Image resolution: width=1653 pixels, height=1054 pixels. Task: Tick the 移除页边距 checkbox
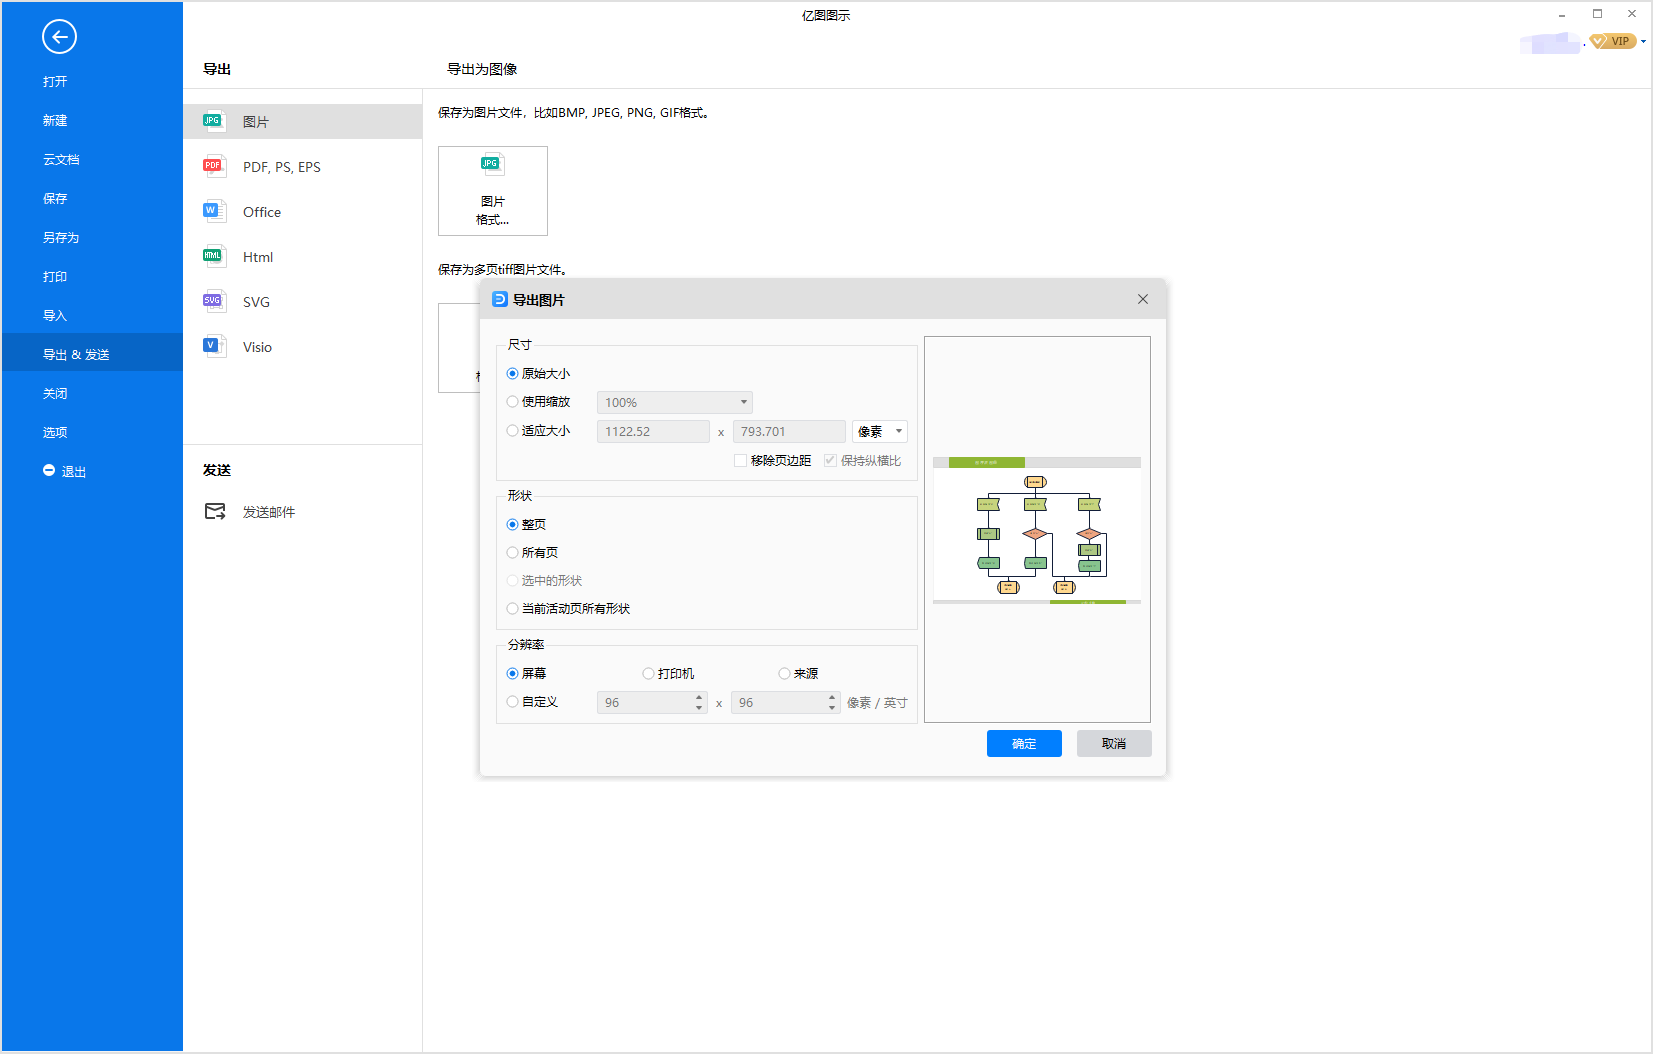click(x=740, y=460)
